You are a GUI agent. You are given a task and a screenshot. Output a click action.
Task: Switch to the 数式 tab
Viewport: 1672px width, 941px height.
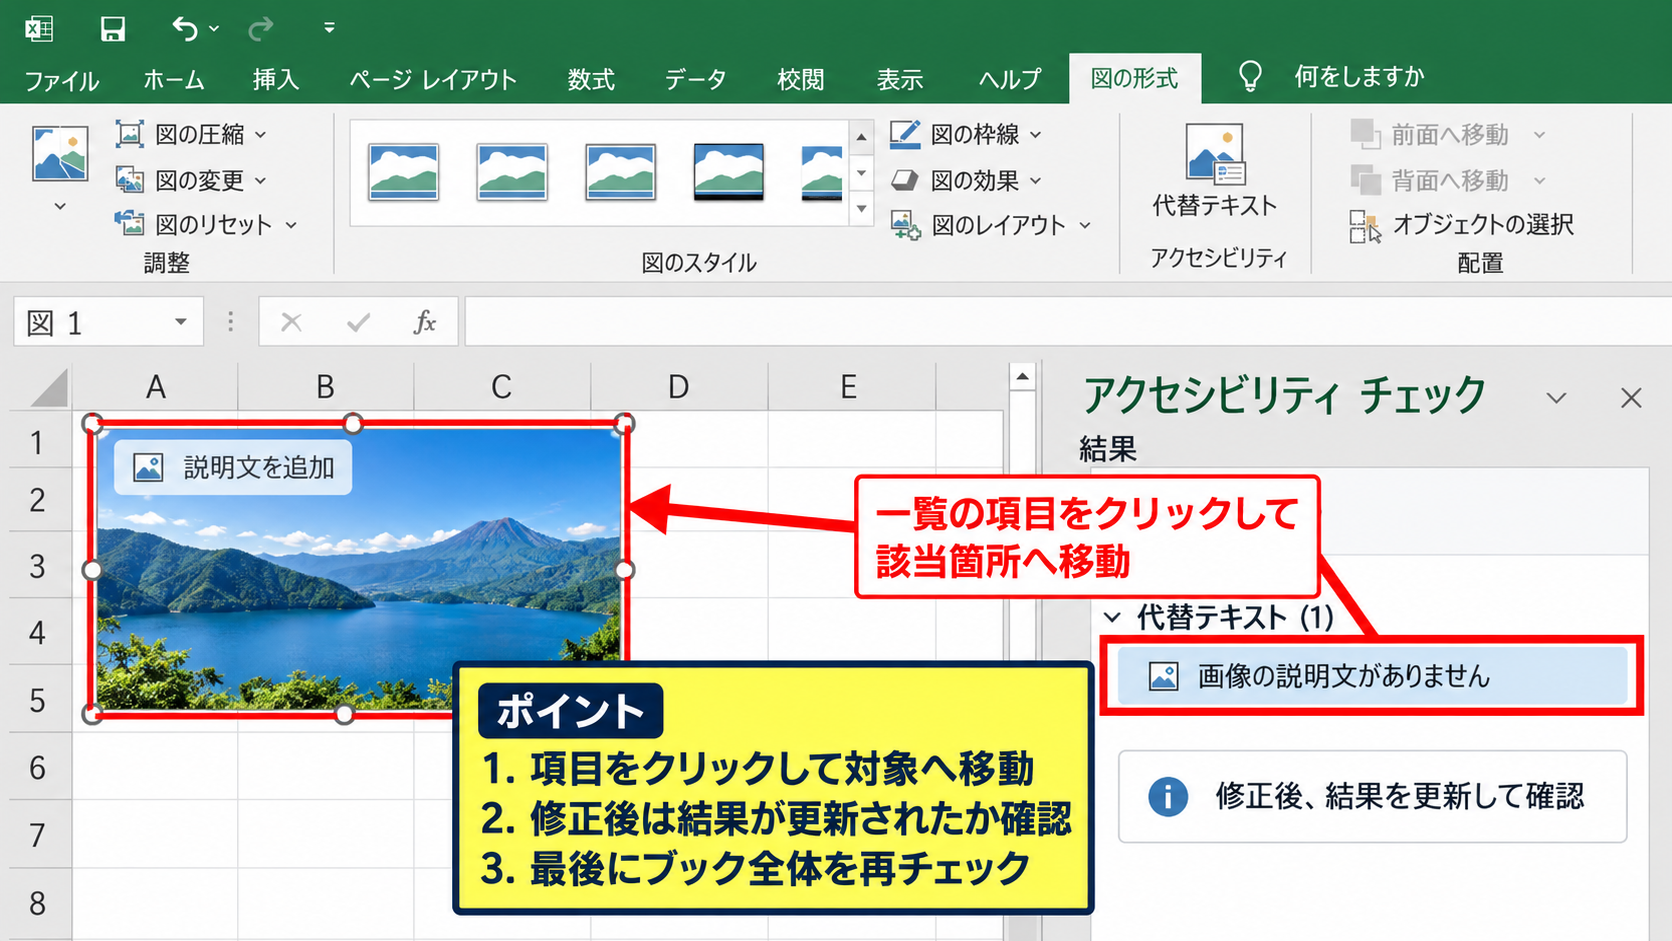pyautogui.click(x=591, y=79)
